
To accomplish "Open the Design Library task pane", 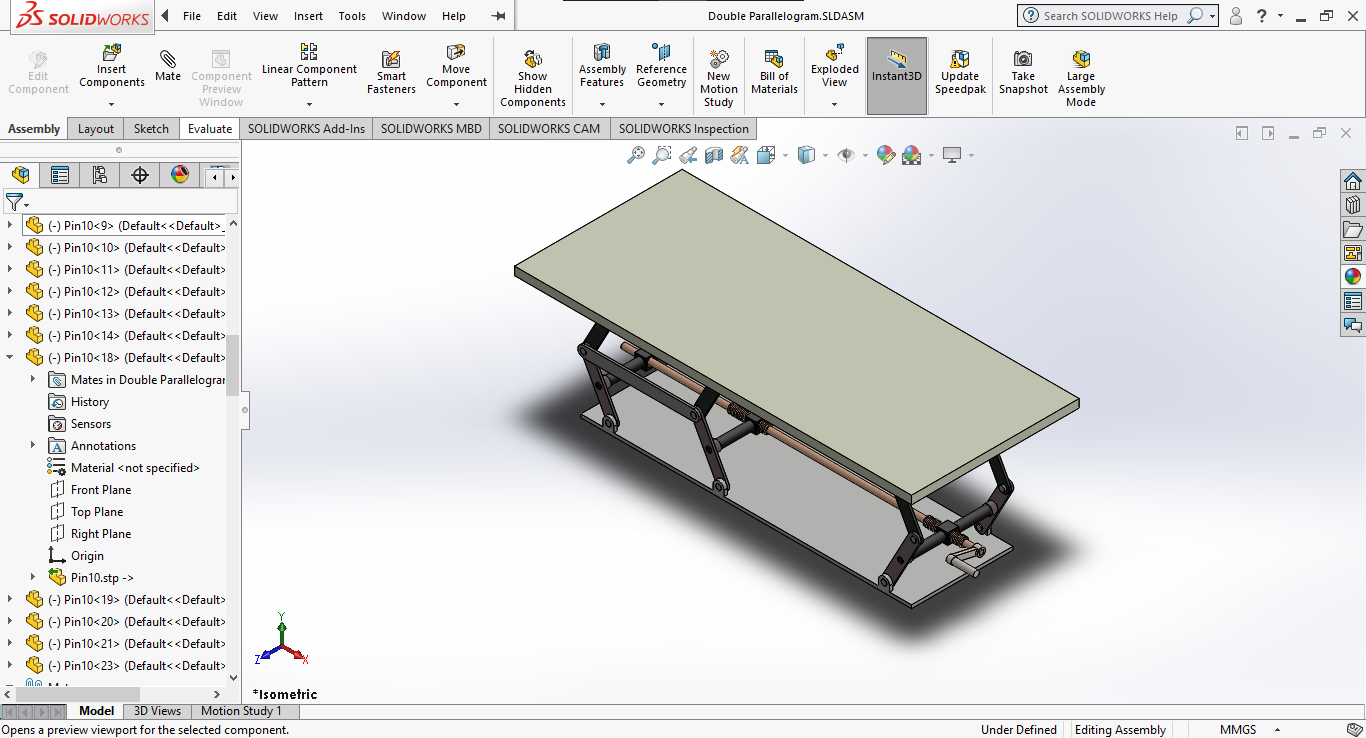I will coord(1353,205).
